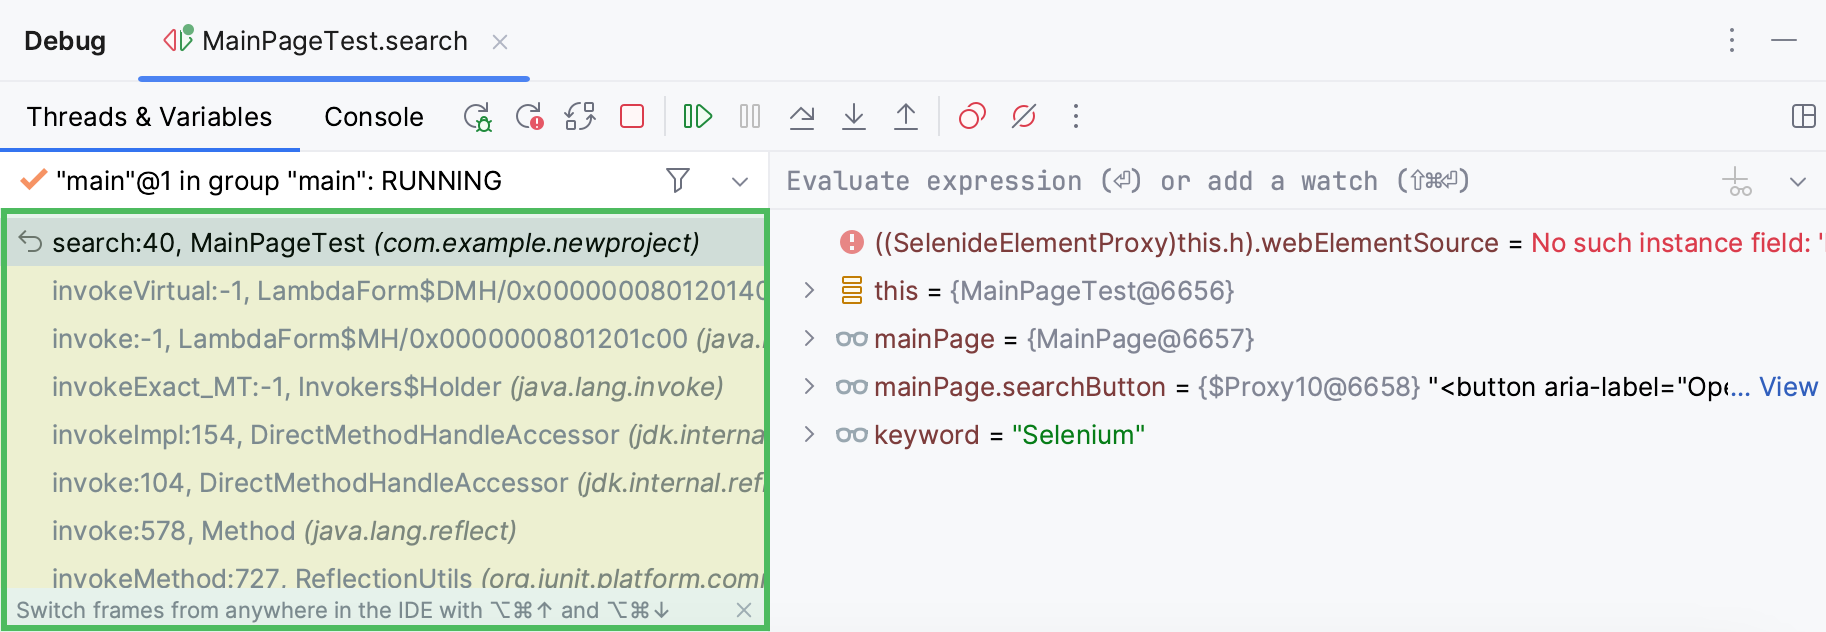The image size is (1826, 632).
Task: Select frame invoke:578, Method
Action: (386, 531)
